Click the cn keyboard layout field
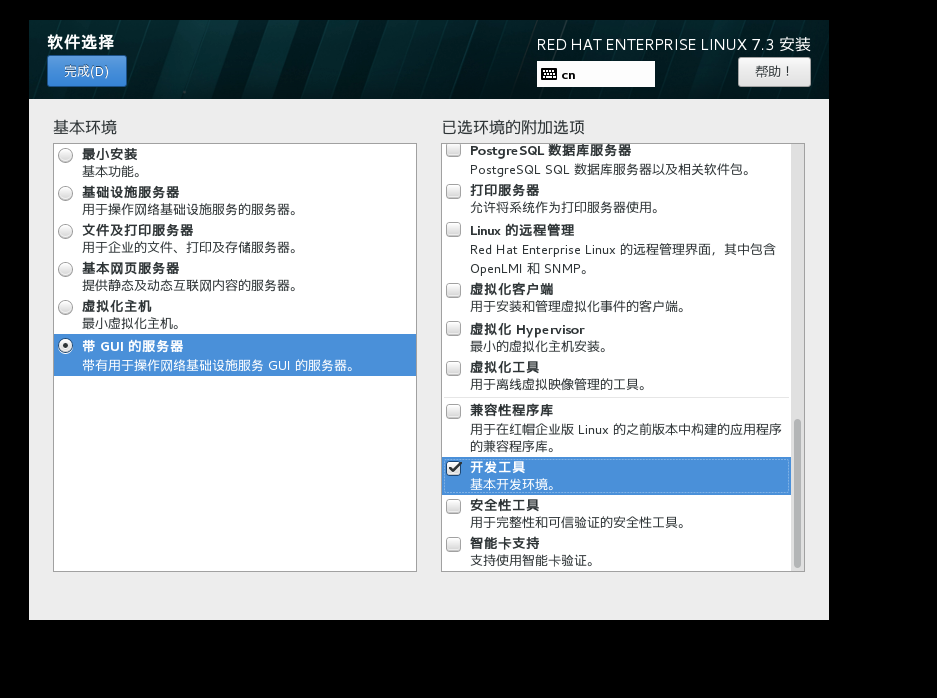The image size is (937, 698). coord(595,74)
